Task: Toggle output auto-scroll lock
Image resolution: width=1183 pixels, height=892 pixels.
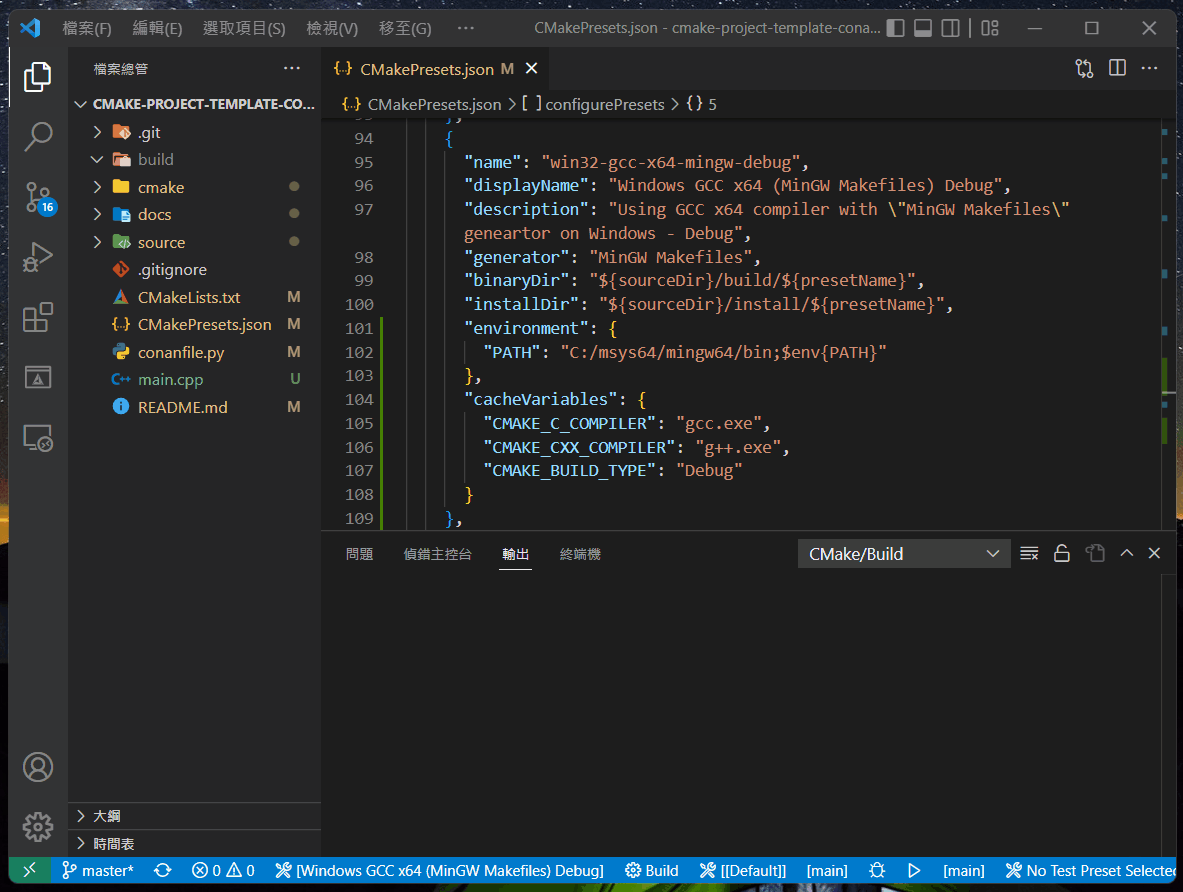Action: click(1062, 552)
